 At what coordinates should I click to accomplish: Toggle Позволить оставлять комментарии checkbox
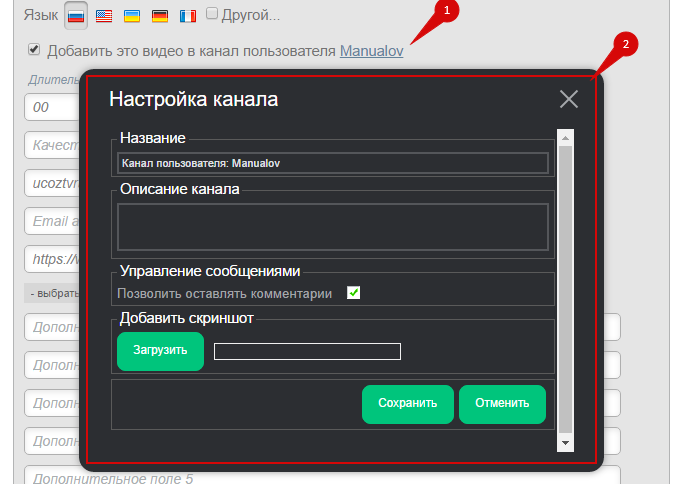[353, 293]
